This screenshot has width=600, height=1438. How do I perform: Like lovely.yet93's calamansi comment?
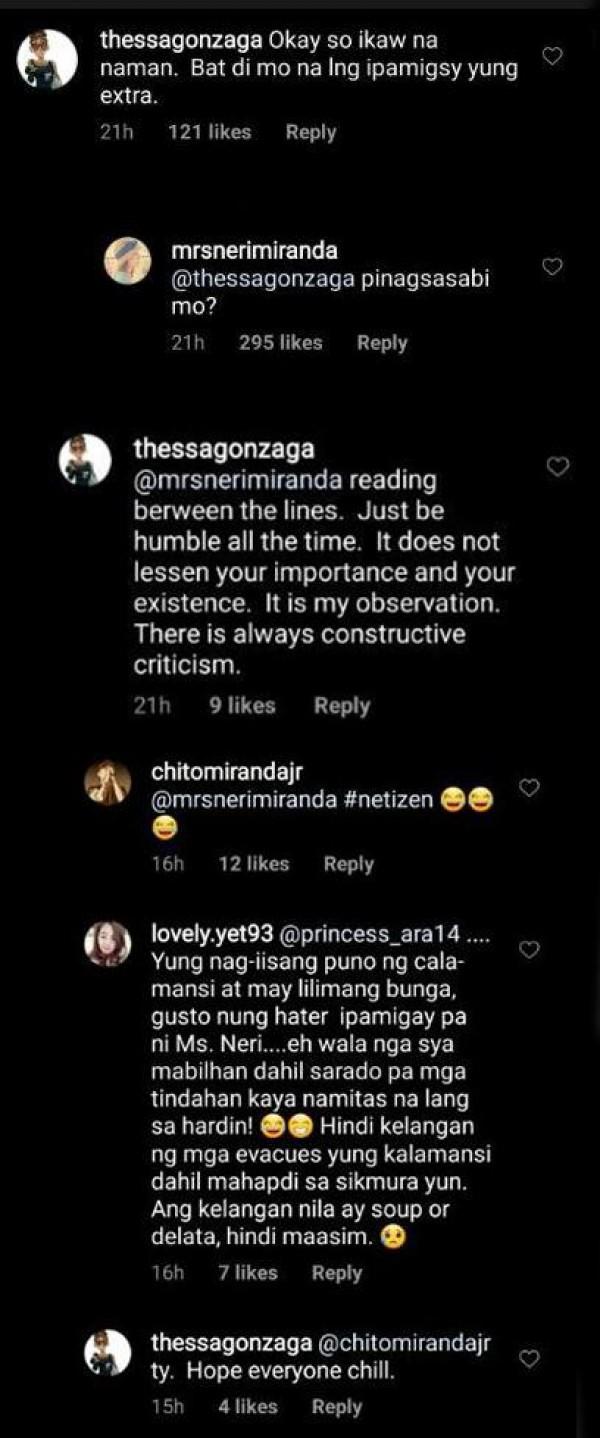(530, 949)
